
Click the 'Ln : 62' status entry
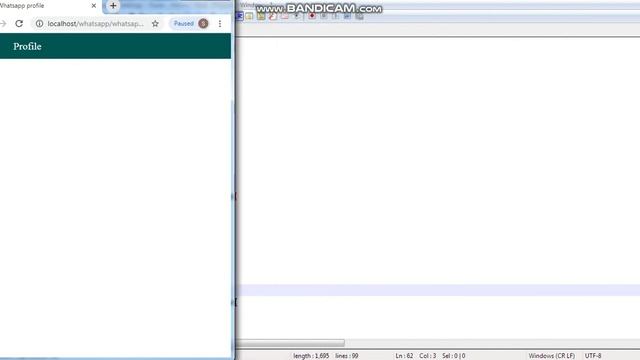404,356
